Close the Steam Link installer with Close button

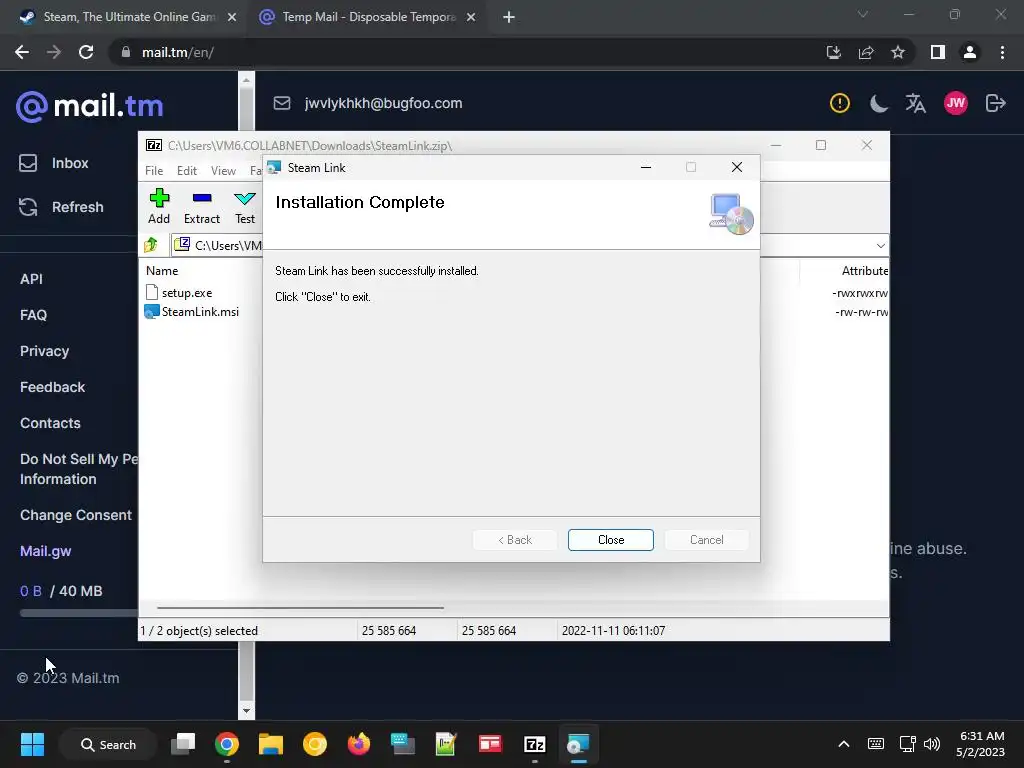[x=611, y=539]
